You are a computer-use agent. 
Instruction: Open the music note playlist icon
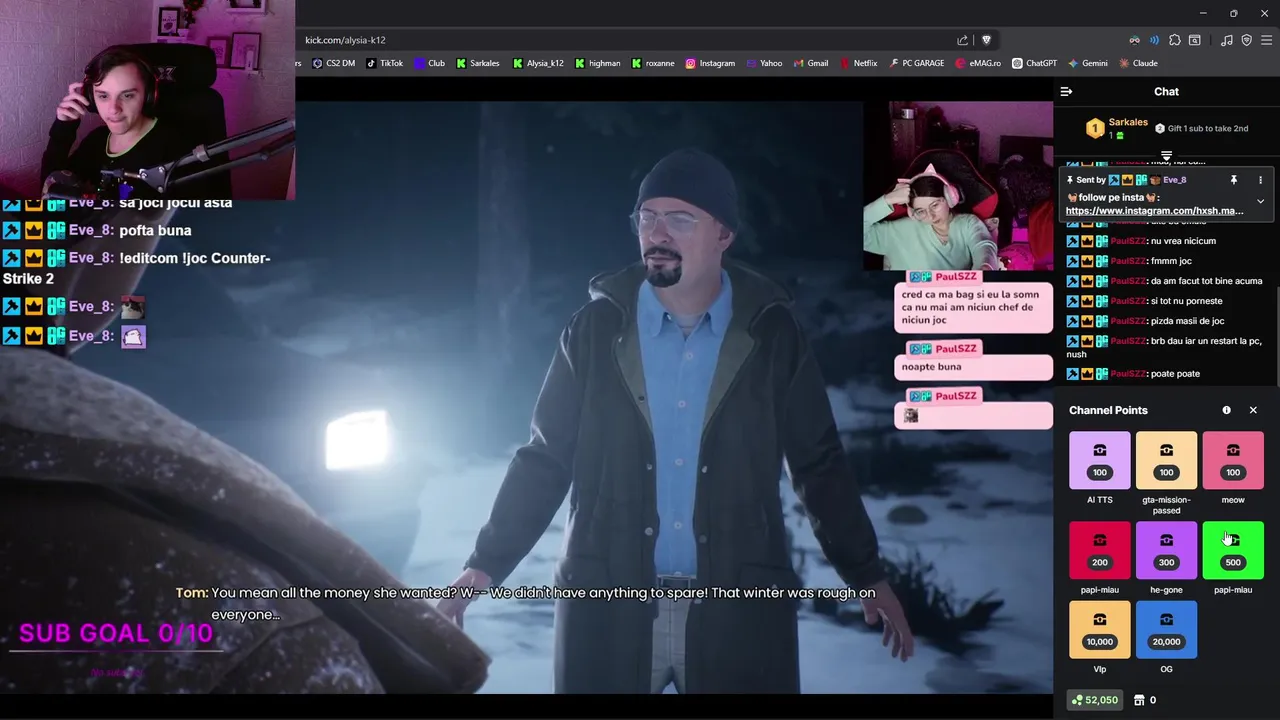[1227, 40]
